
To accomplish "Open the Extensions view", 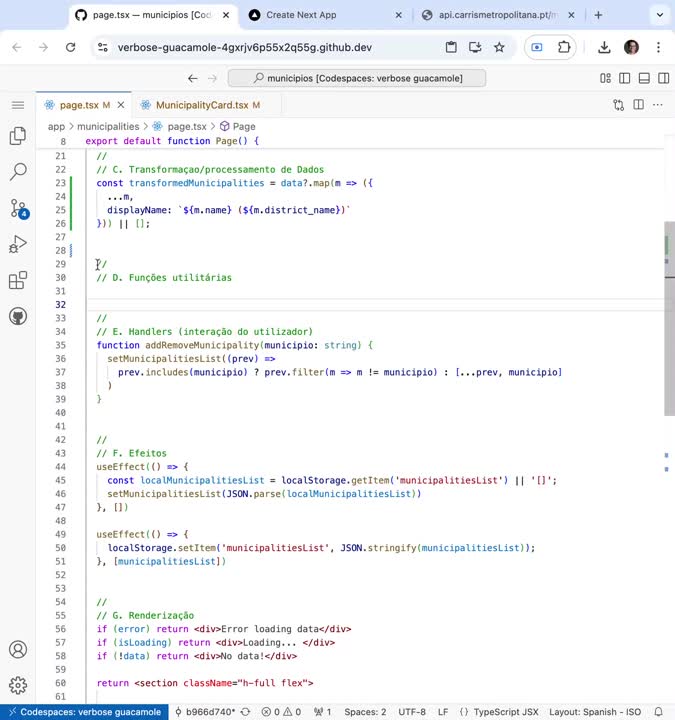I will pyautogui.click(x=18, y=280).
